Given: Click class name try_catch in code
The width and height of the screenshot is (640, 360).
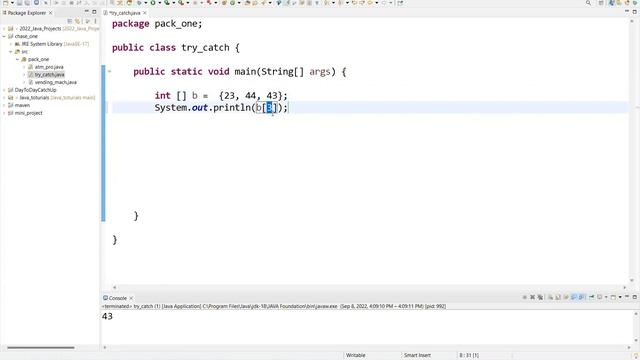Looking at the screenshot, I should pyautogui.click(x=205, y=48).
